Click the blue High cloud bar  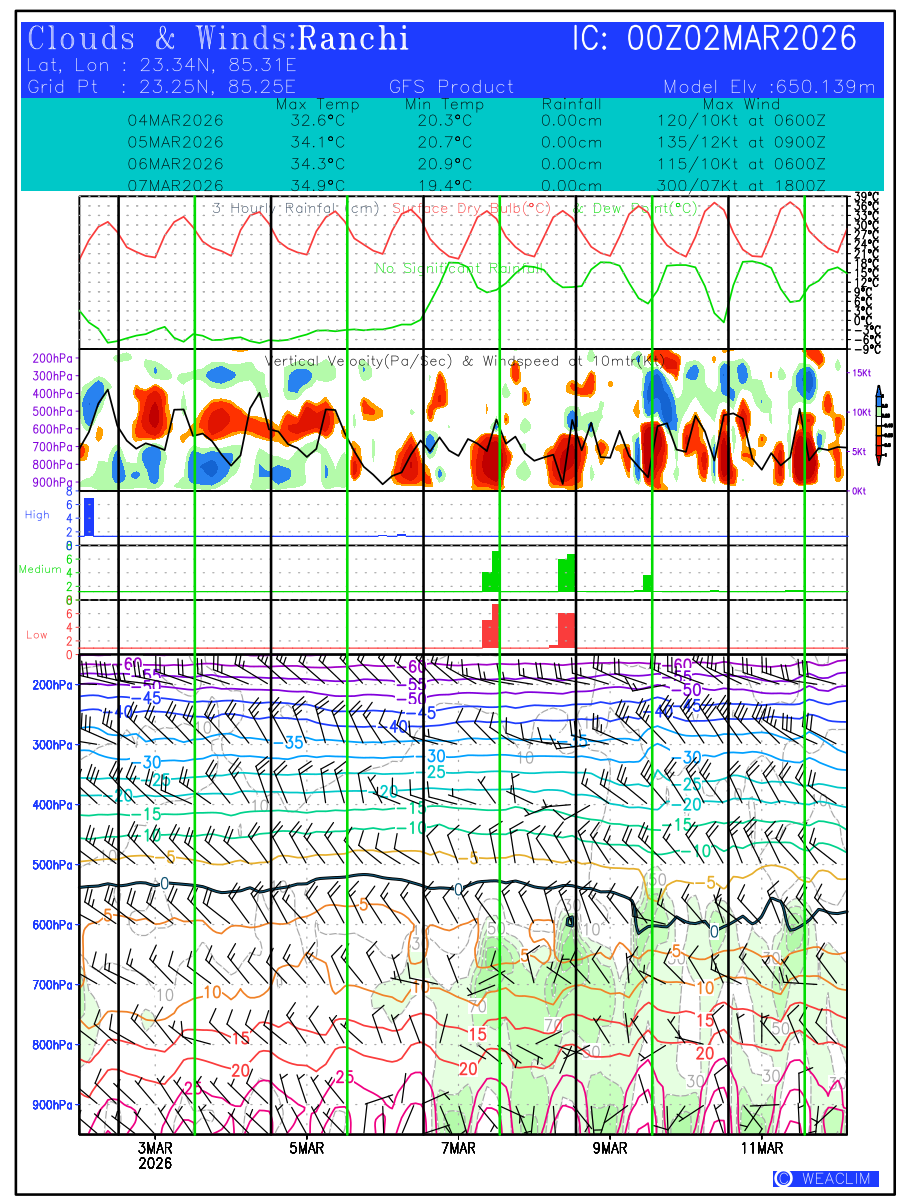88,516
